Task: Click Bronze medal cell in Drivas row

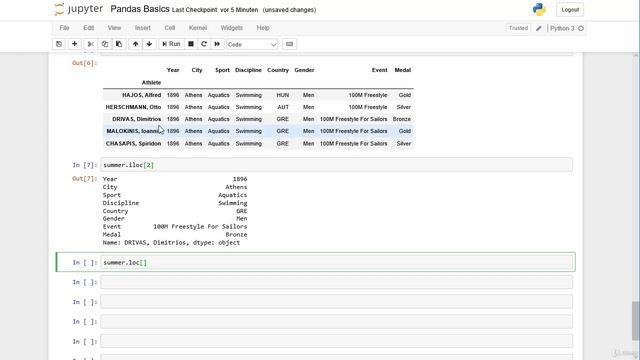Action: coord(402,119)
